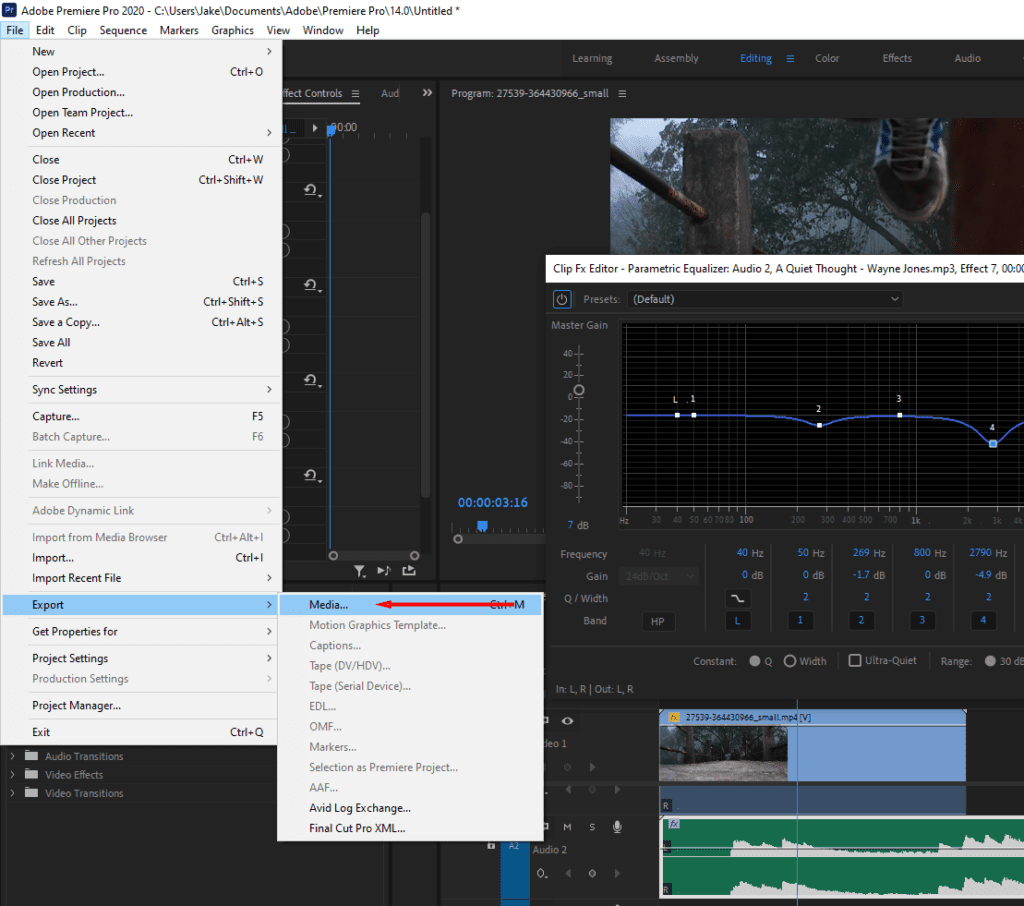
Task: Click Save As... in File menu
Action: coord(141,302)
